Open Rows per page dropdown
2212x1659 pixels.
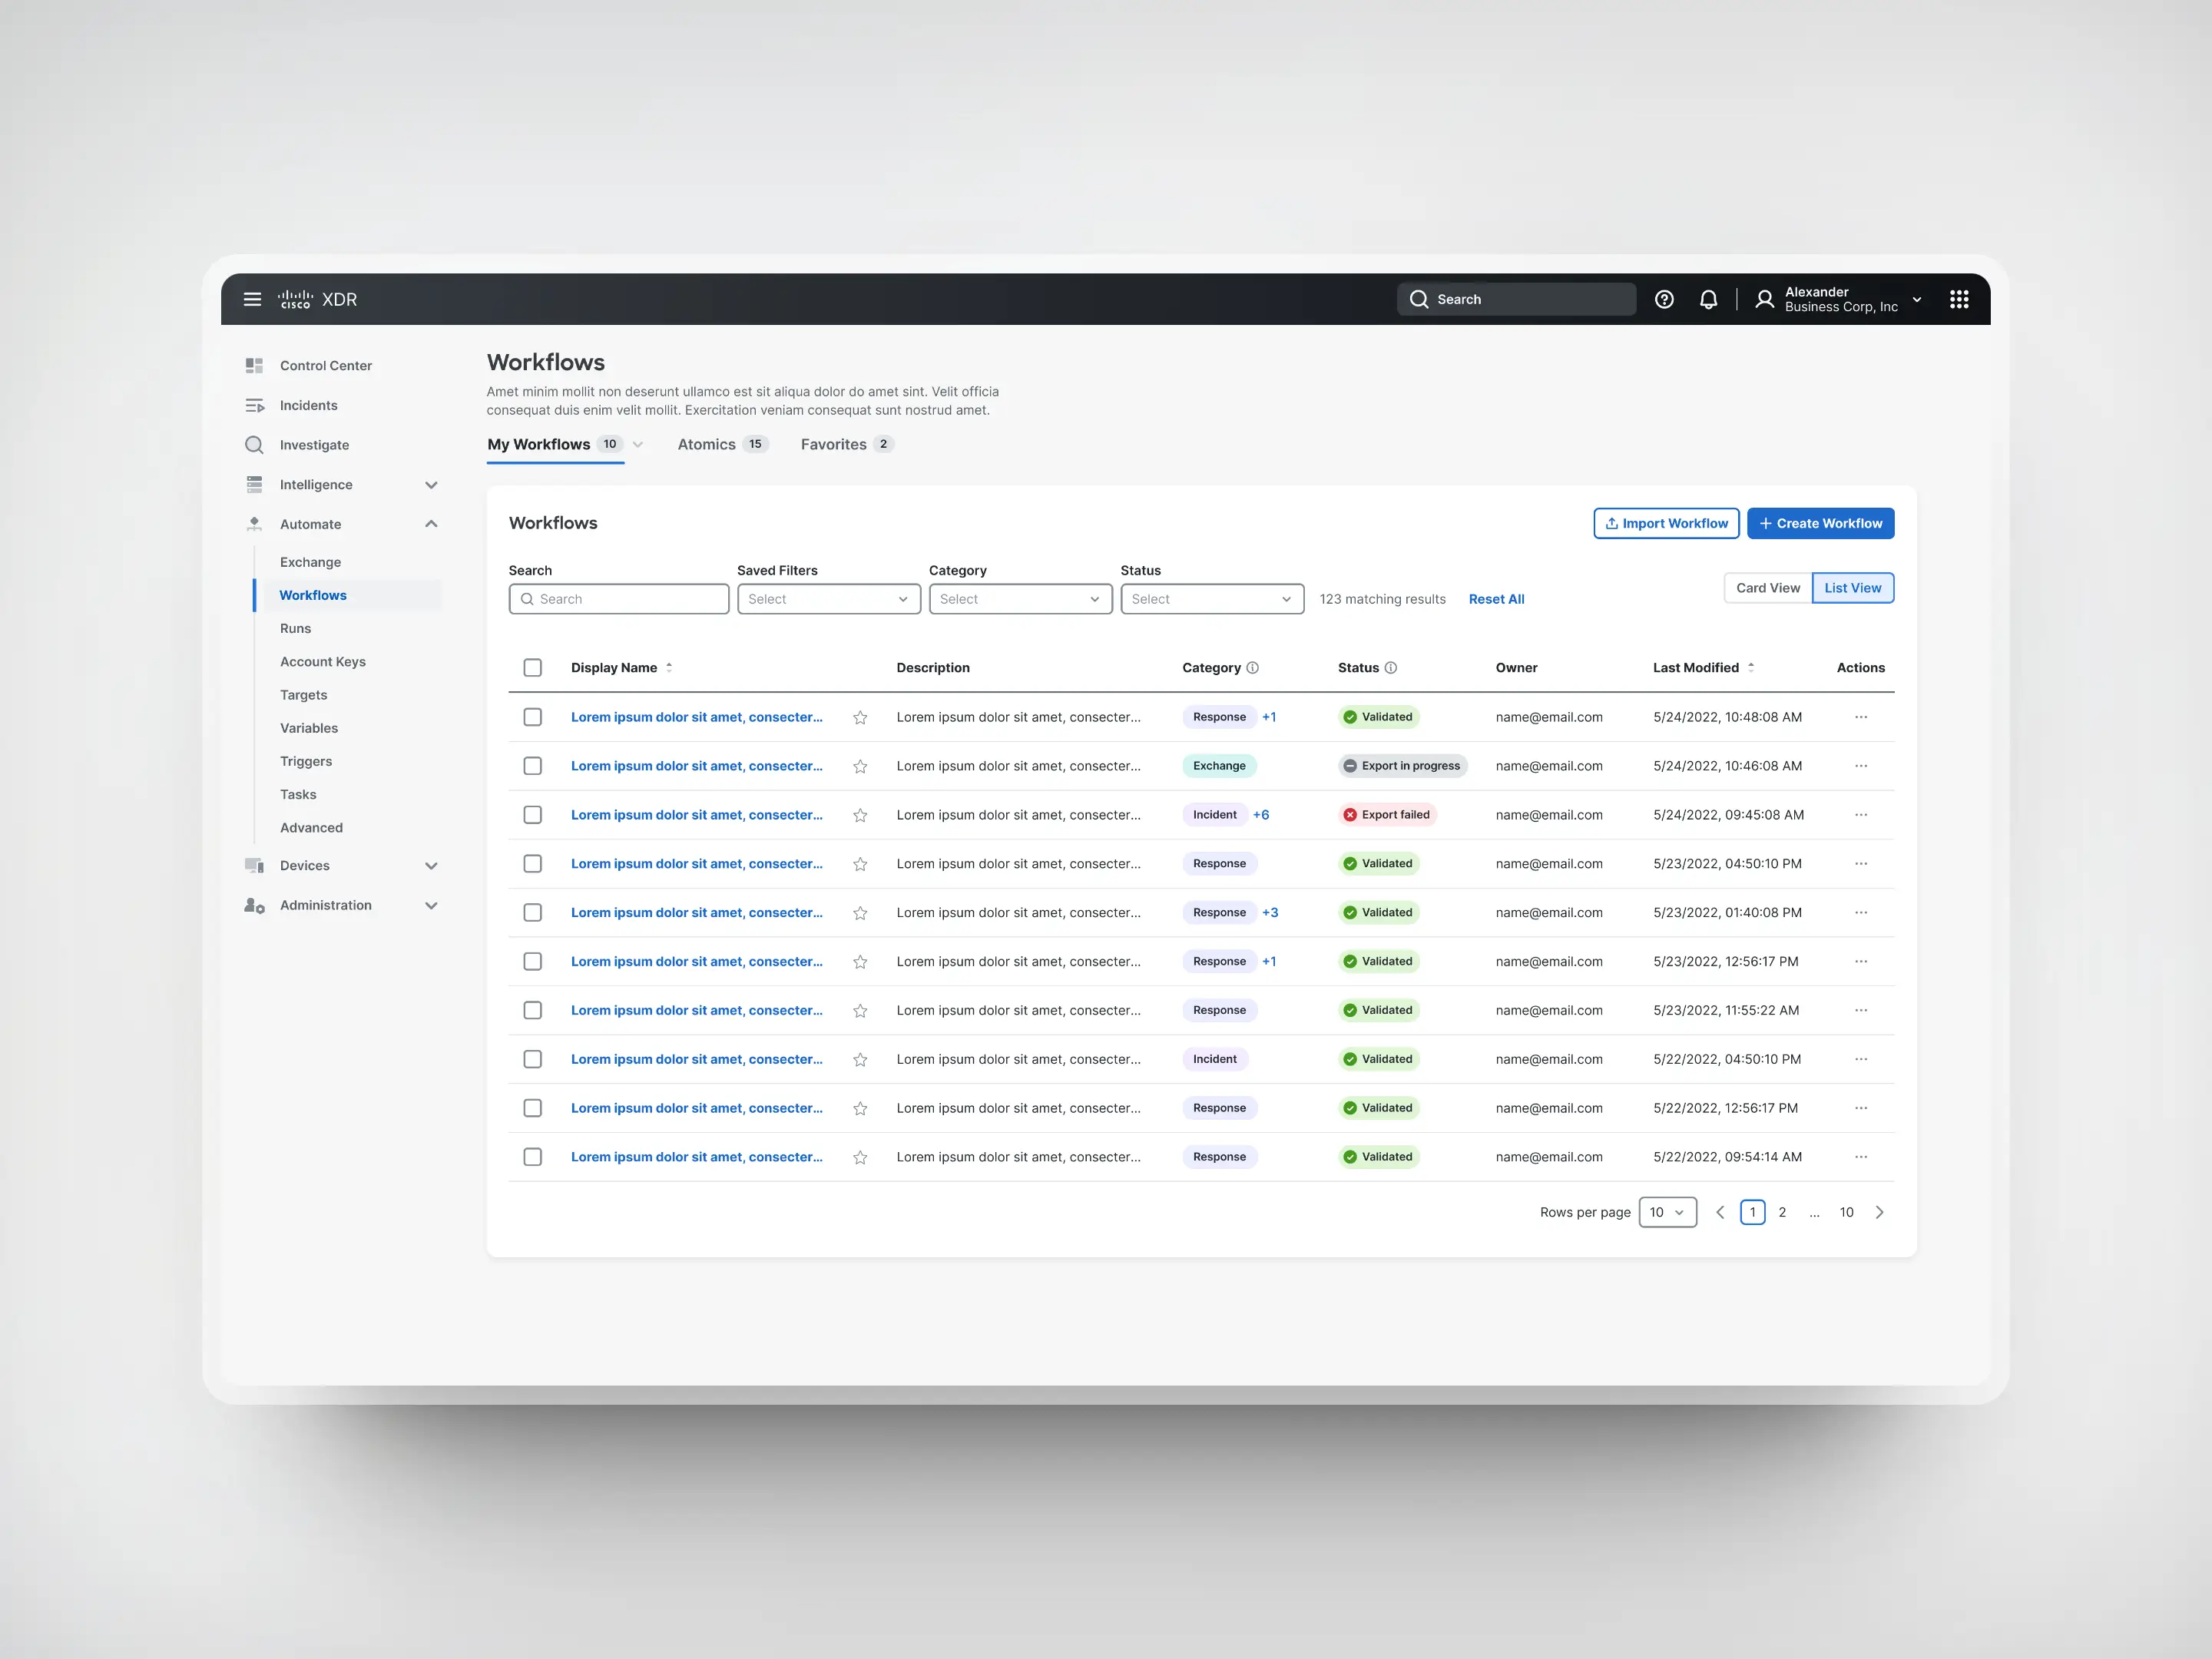point(1667,1212)
